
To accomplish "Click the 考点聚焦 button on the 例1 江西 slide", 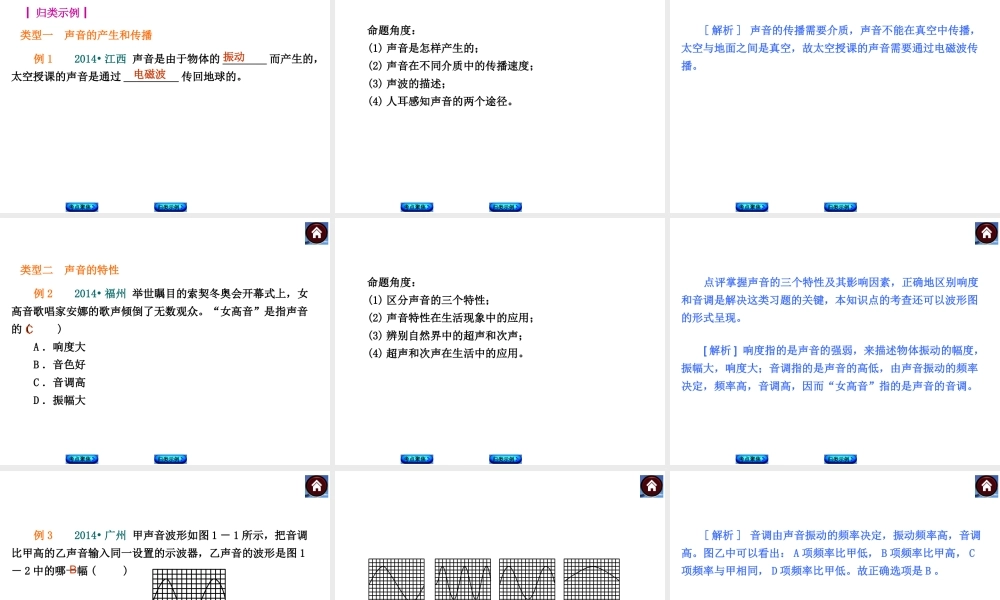I will pos(82,207).
